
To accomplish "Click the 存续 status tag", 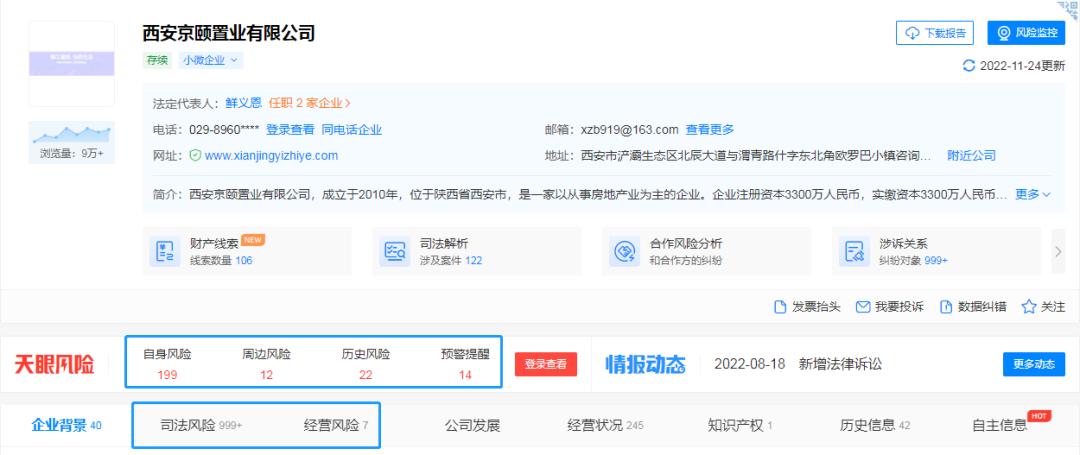I will (x=157, y=60).
